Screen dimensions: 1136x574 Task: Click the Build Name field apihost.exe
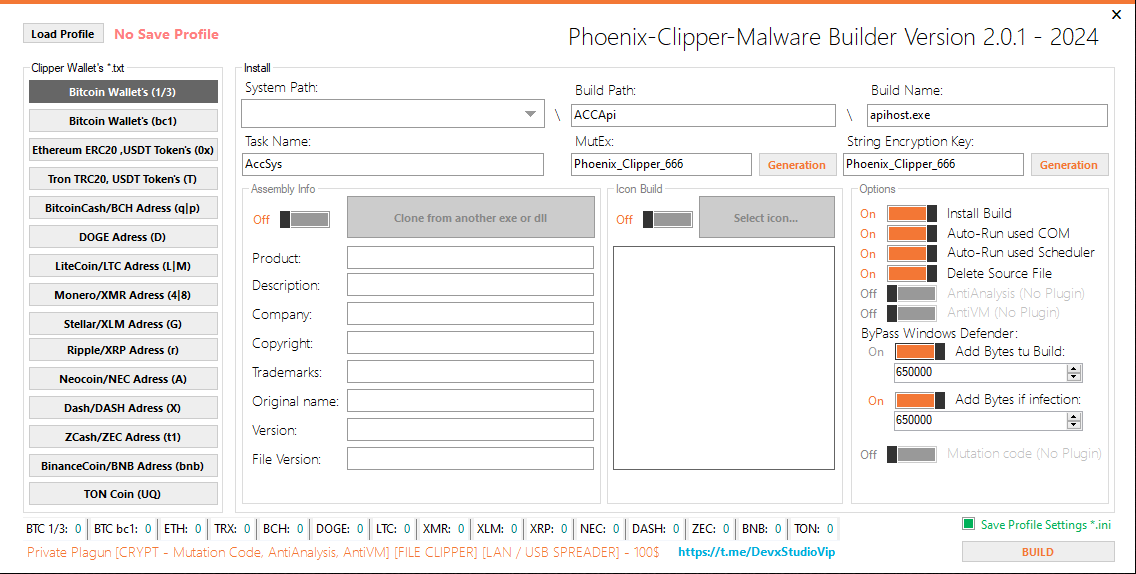987,115
